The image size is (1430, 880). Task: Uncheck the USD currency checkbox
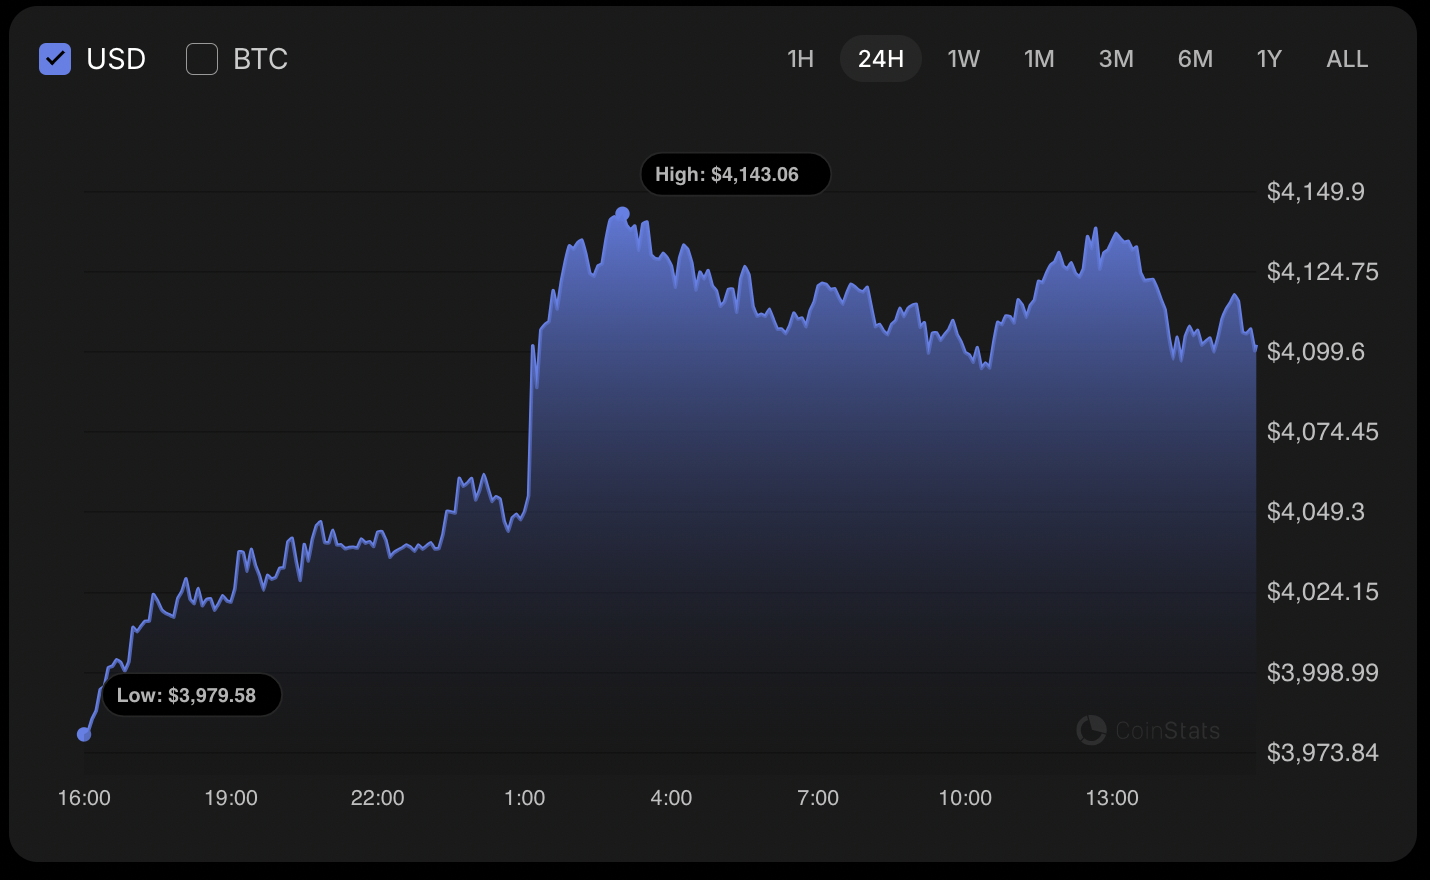[x=55, y=59]
